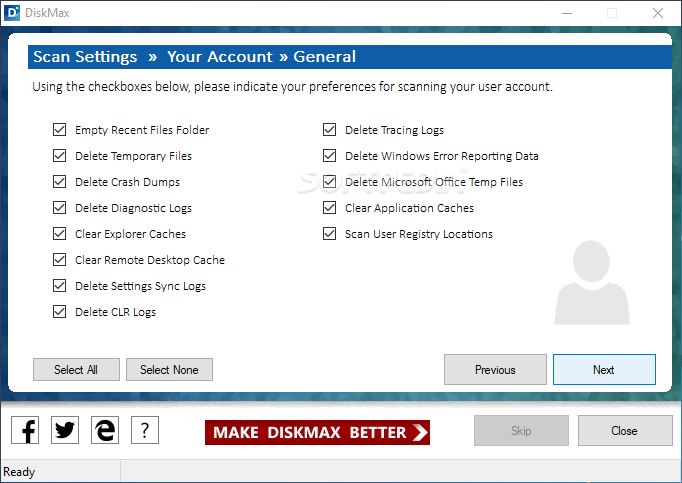682x483 pixels.
Task: Uncheck Scan User Registry Locations
Action: 330,234
